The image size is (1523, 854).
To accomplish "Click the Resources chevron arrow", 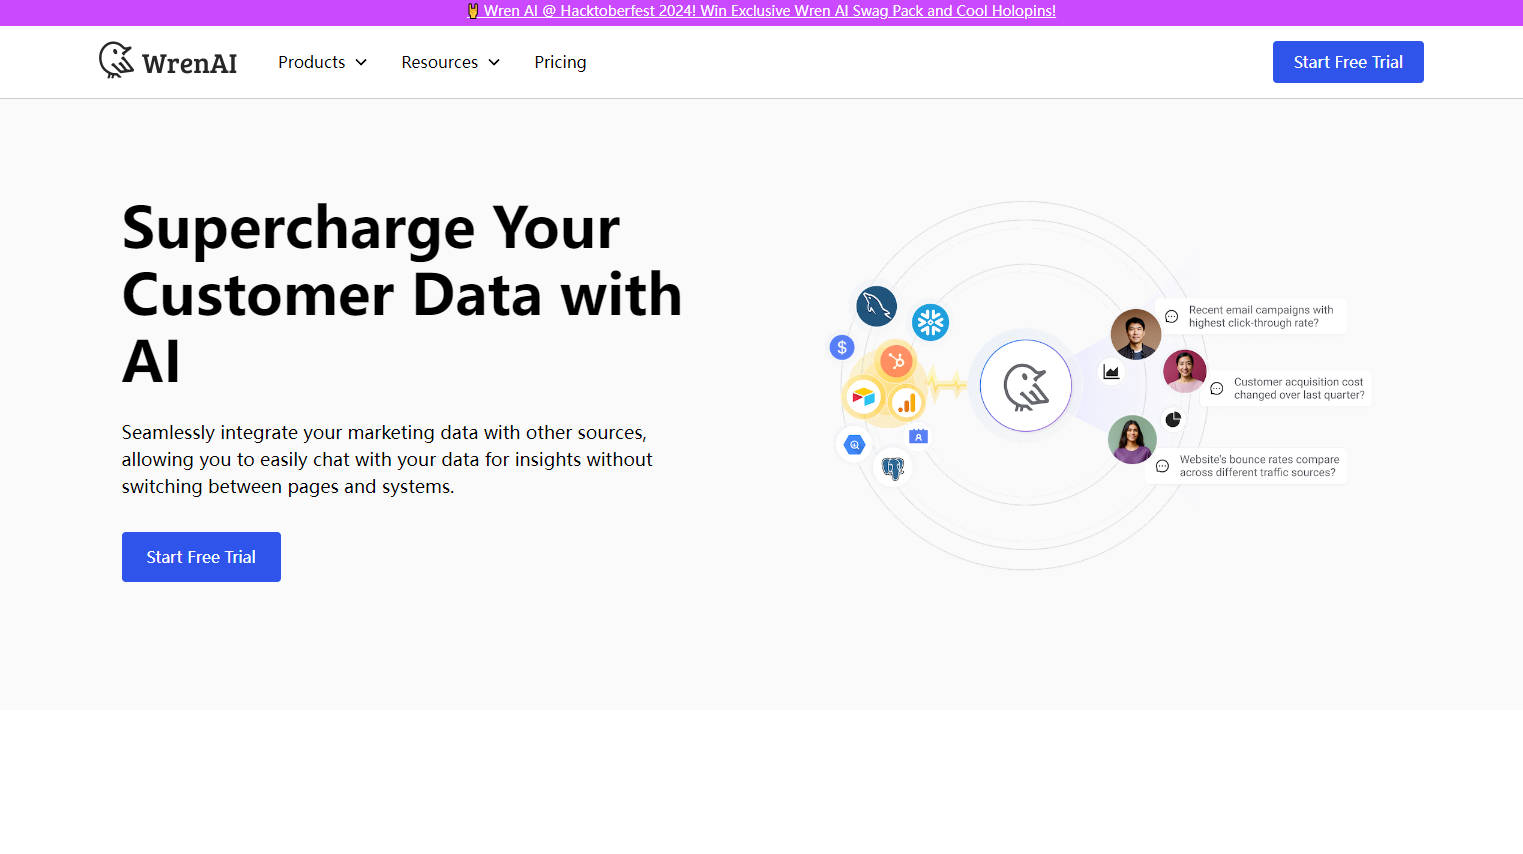I will (x=494, y=62).
